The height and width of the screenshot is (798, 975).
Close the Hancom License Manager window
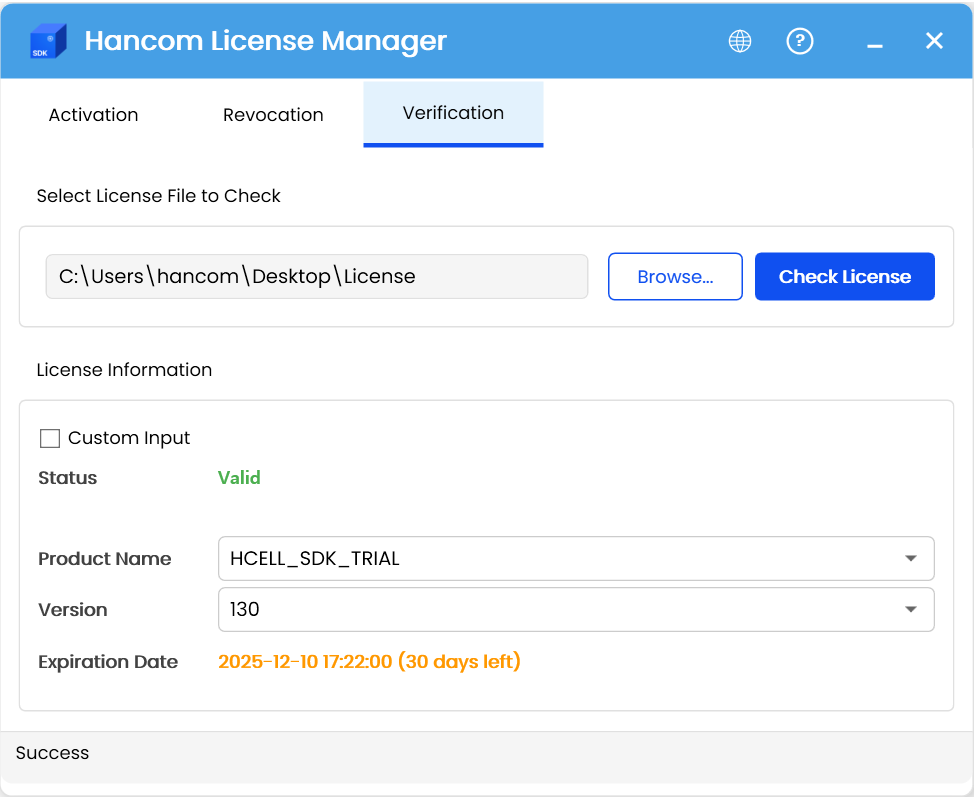934,41
